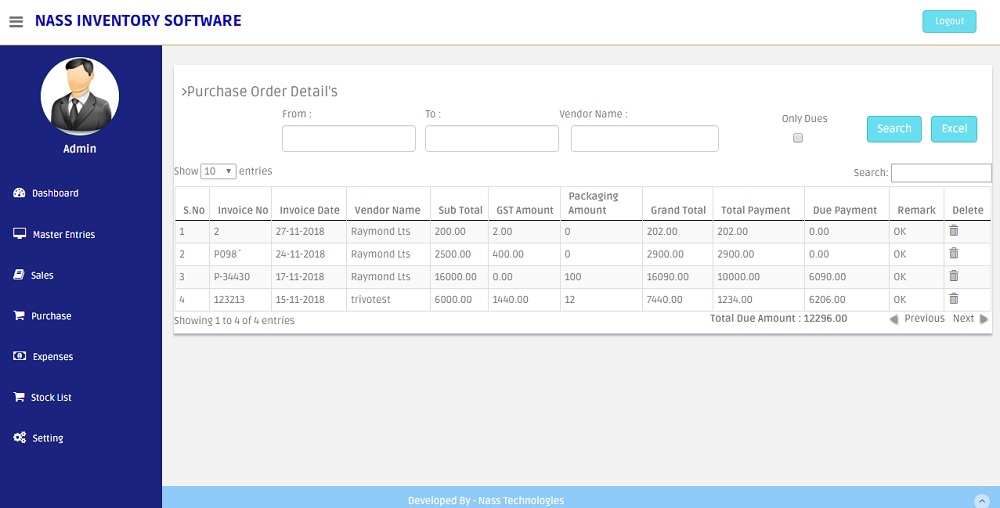Viewport: 1000px width, 508px height.
Task: Click the Expenses money icon
Action: [x=19, y=356]
